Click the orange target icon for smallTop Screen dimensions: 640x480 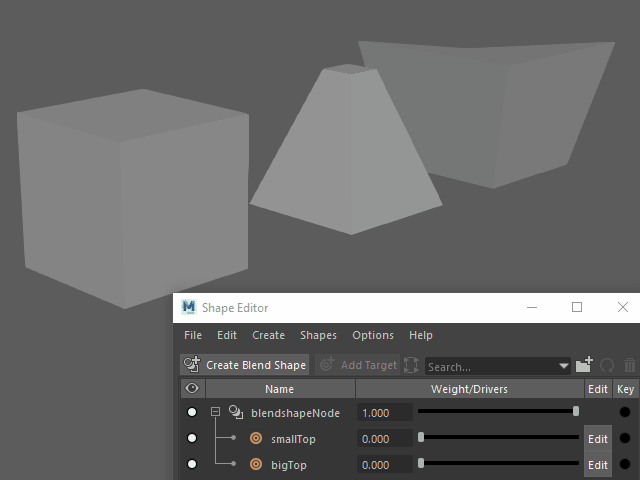pyautogui.click(x=256, y=438)
